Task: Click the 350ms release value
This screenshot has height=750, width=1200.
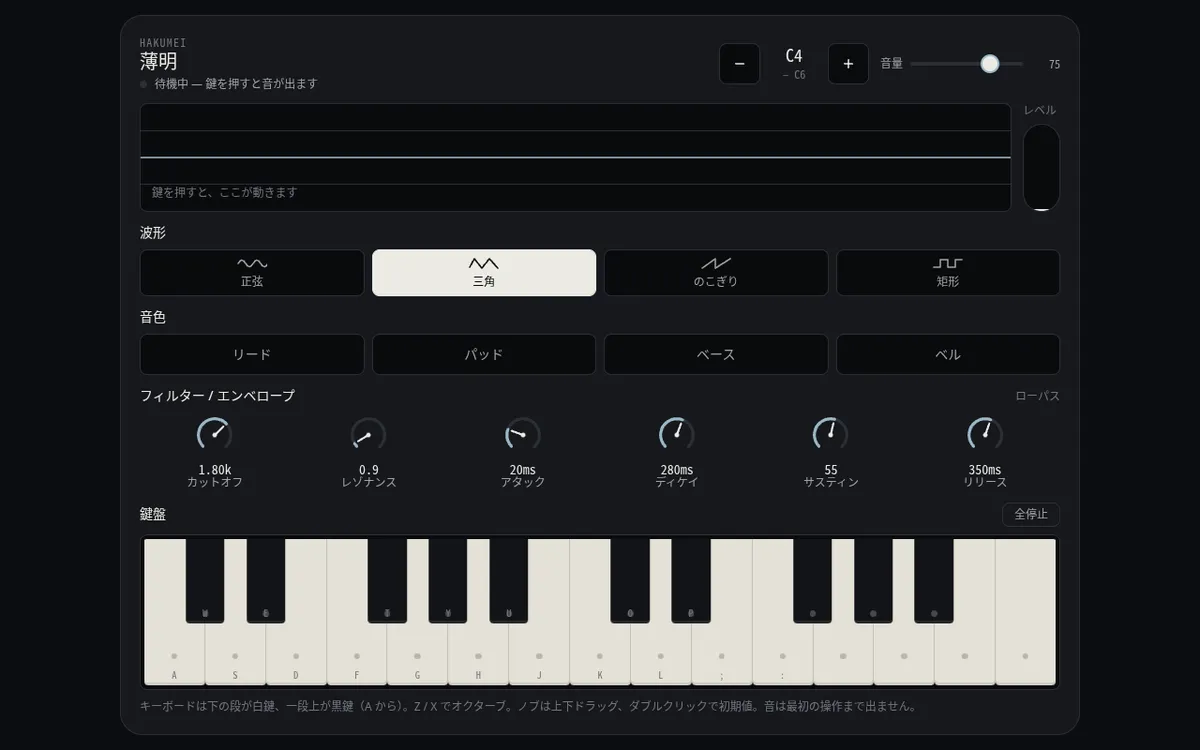Action: (x=985, y=470)
